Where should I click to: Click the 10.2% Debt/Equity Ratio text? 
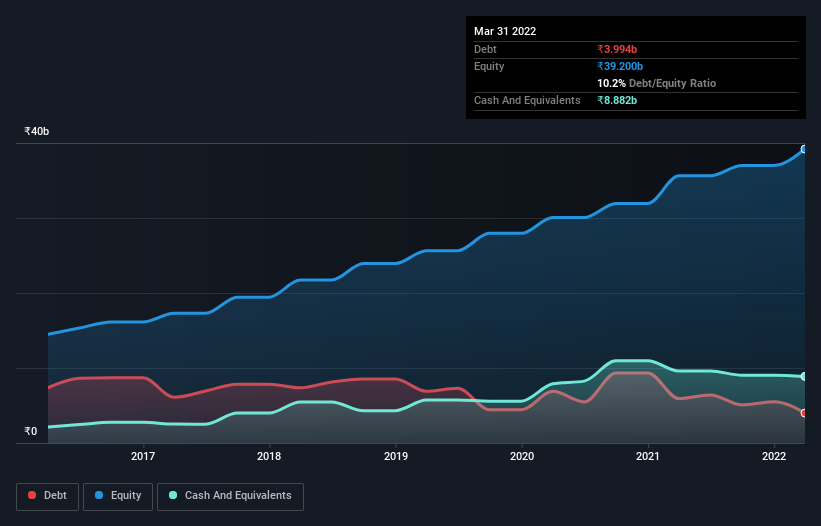657,83
